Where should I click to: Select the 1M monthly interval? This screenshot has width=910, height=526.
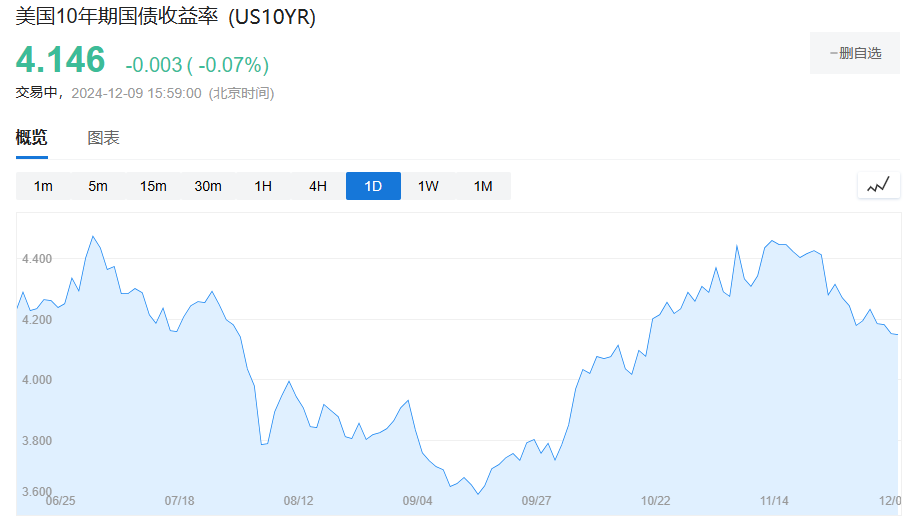point(483,186)
